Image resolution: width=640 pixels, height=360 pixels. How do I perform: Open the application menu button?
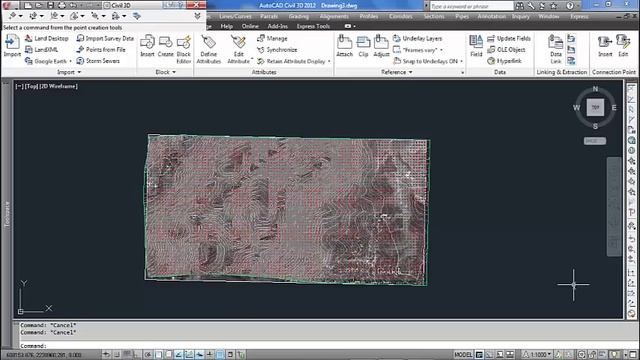7,5
